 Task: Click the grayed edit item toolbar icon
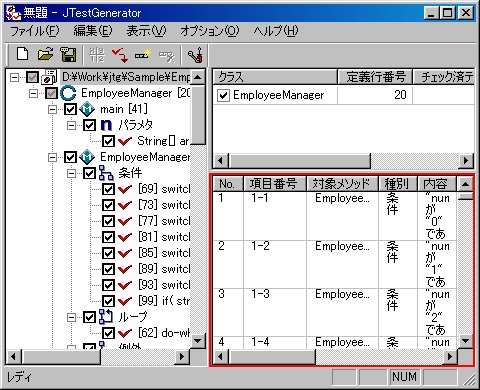[x=166, y=56]
